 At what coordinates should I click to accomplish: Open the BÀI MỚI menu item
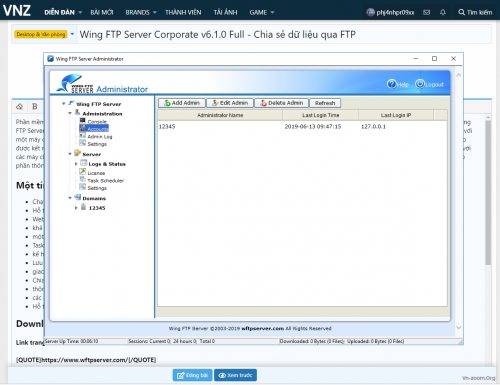click(x=102, y=12)
